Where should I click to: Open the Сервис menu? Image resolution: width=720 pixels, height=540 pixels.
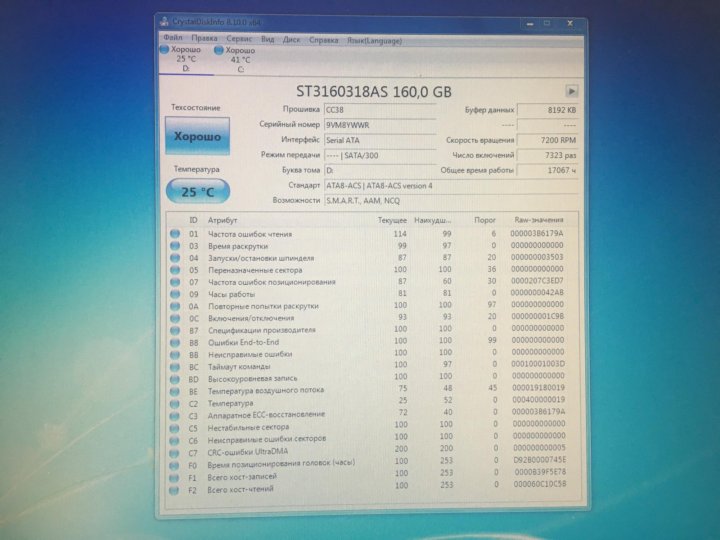click(x=239, y=39)
